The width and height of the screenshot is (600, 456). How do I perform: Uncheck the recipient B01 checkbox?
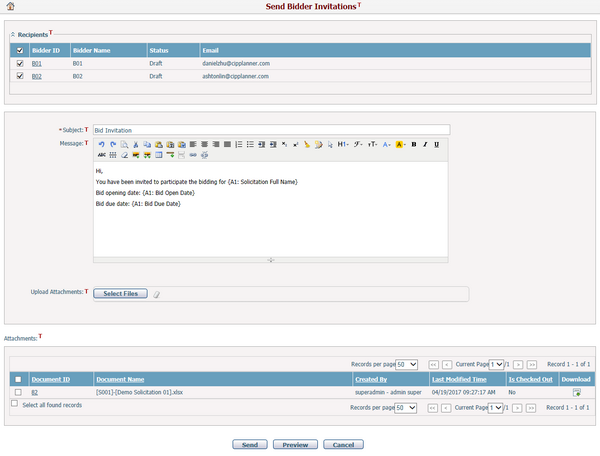(x=20, y=63)
